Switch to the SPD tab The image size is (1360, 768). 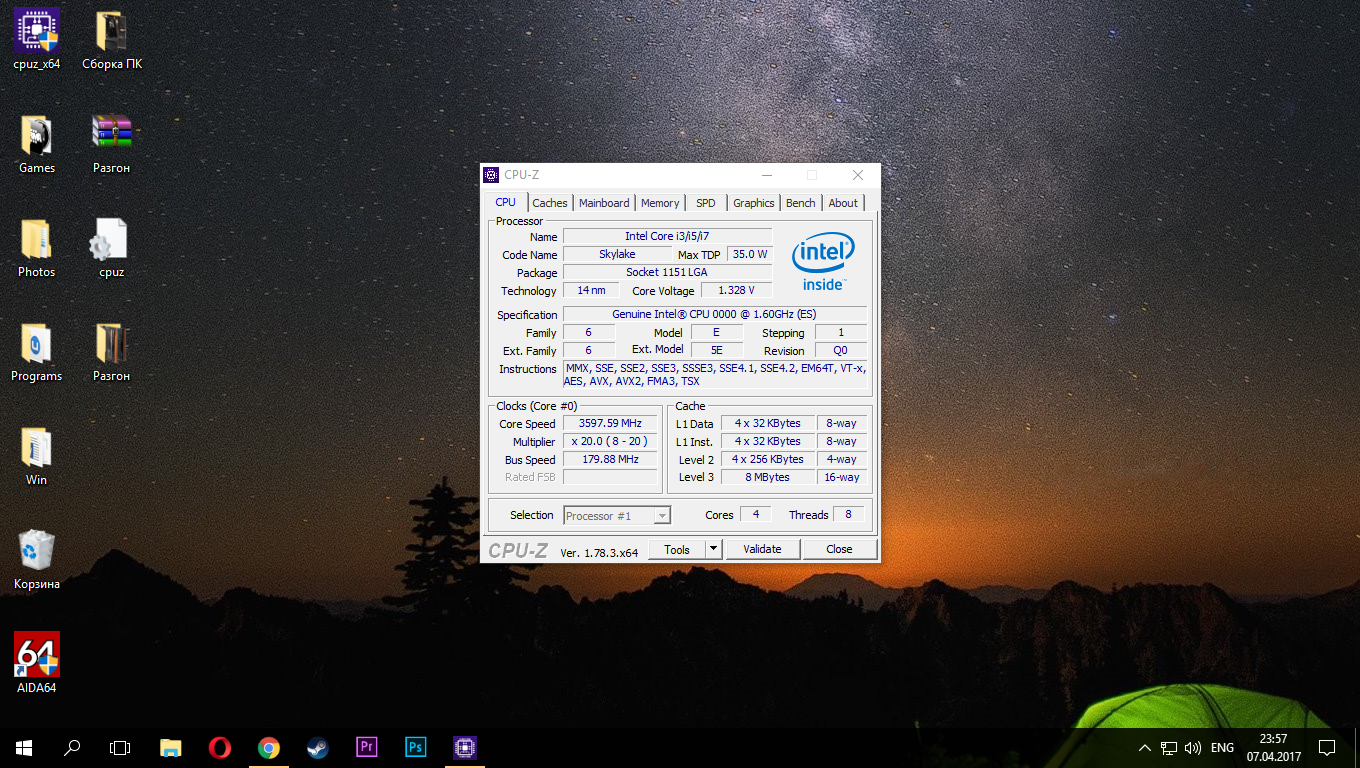click(706, 203)
